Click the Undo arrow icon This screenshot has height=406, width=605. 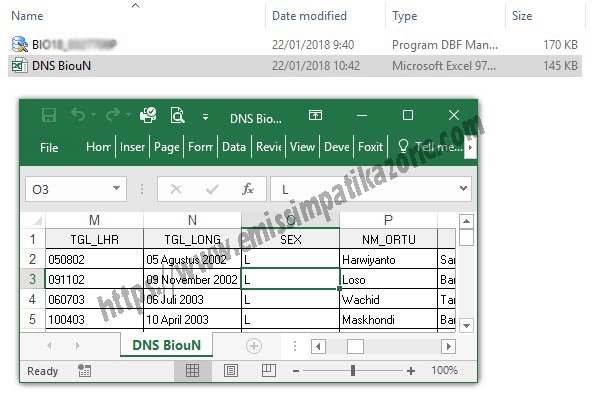[78, 115]
